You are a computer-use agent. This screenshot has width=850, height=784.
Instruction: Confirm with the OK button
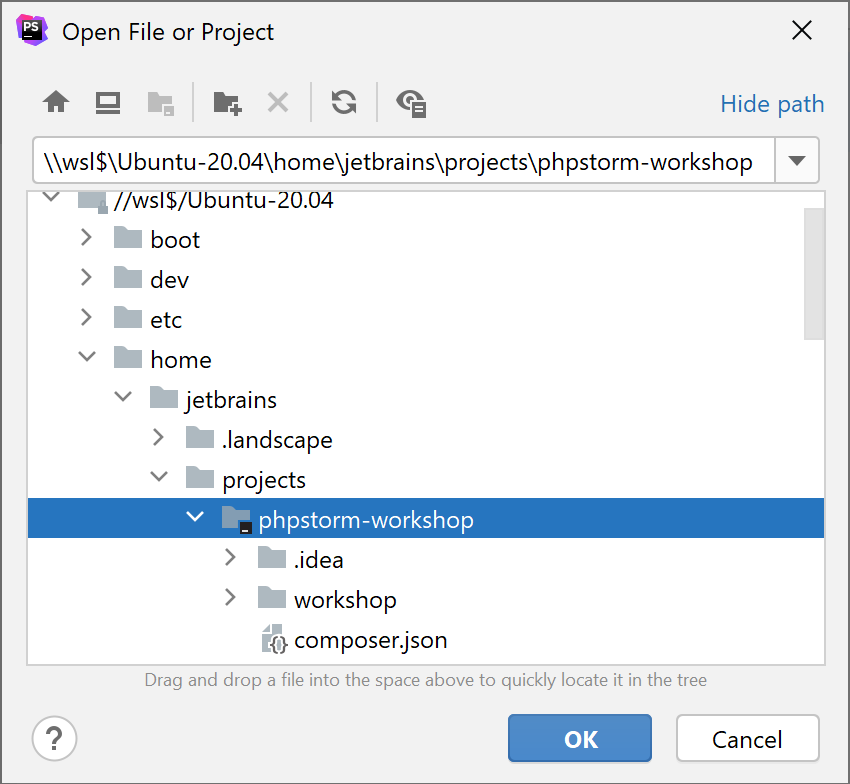(x=580, y=738)
